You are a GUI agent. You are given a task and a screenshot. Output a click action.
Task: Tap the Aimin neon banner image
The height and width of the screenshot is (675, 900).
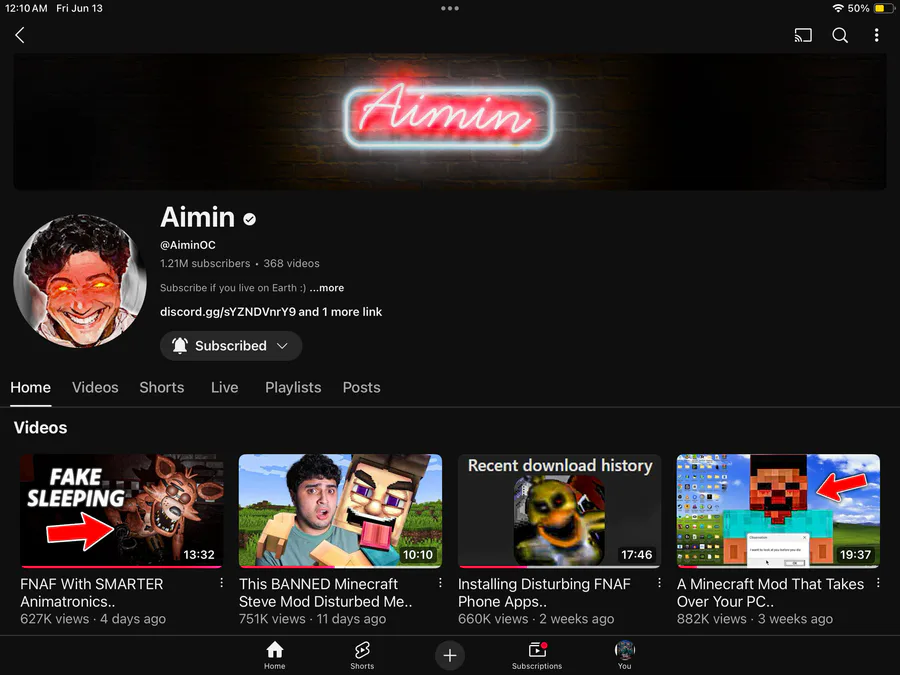pos(449,121)
